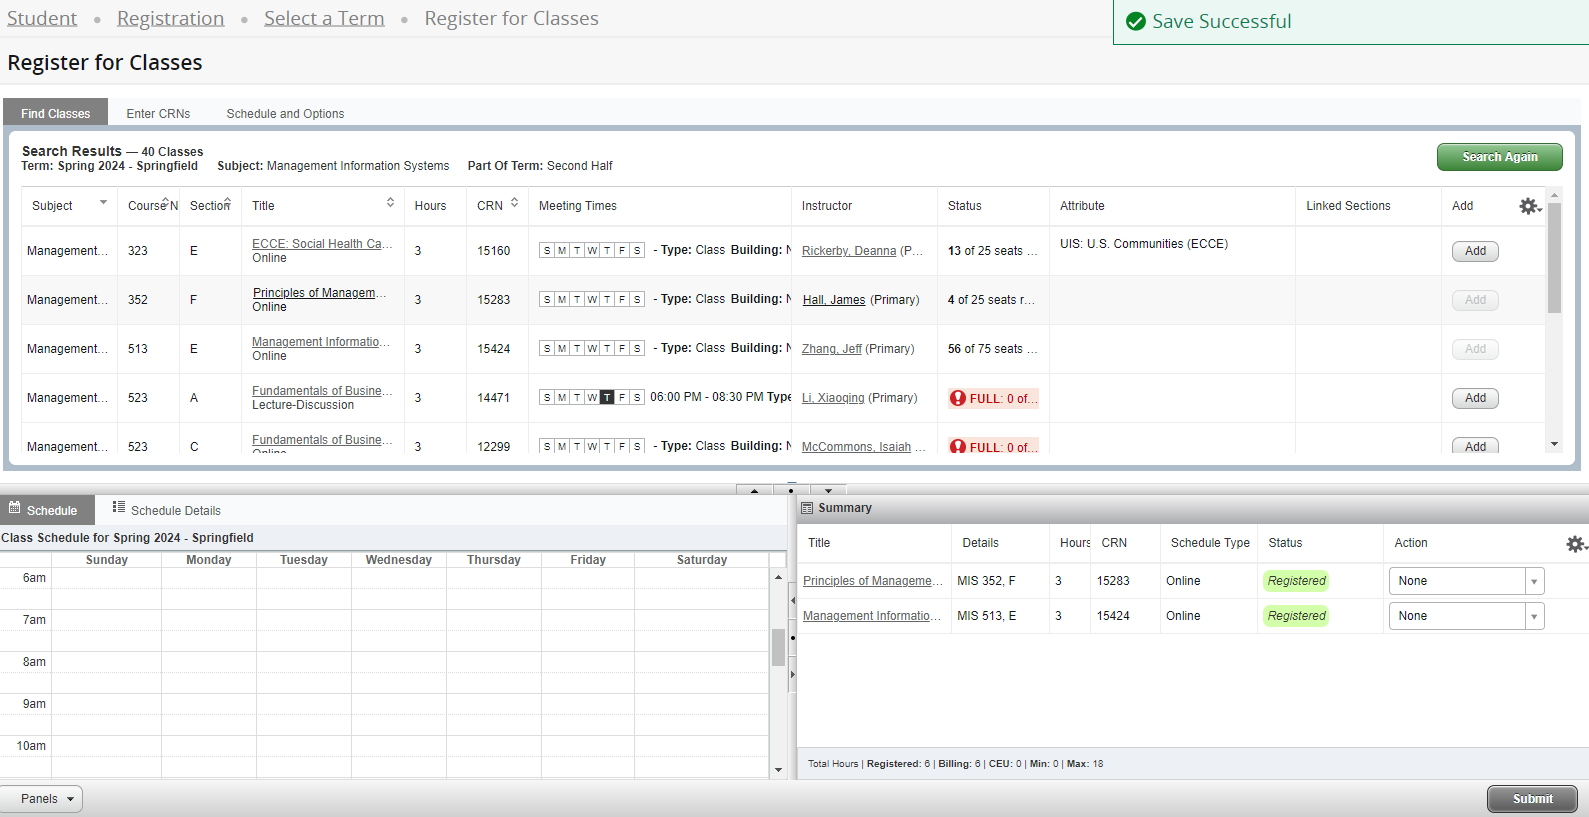Click the center dot panel reset button

(x=791, y=490)
